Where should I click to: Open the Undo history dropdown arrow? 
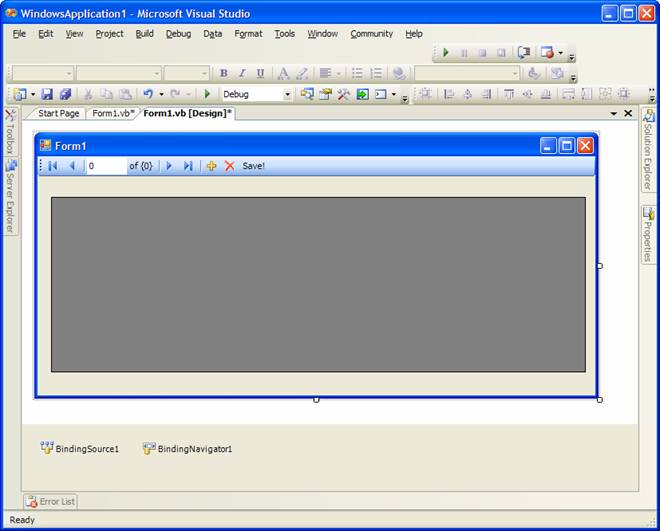[161, 94]
